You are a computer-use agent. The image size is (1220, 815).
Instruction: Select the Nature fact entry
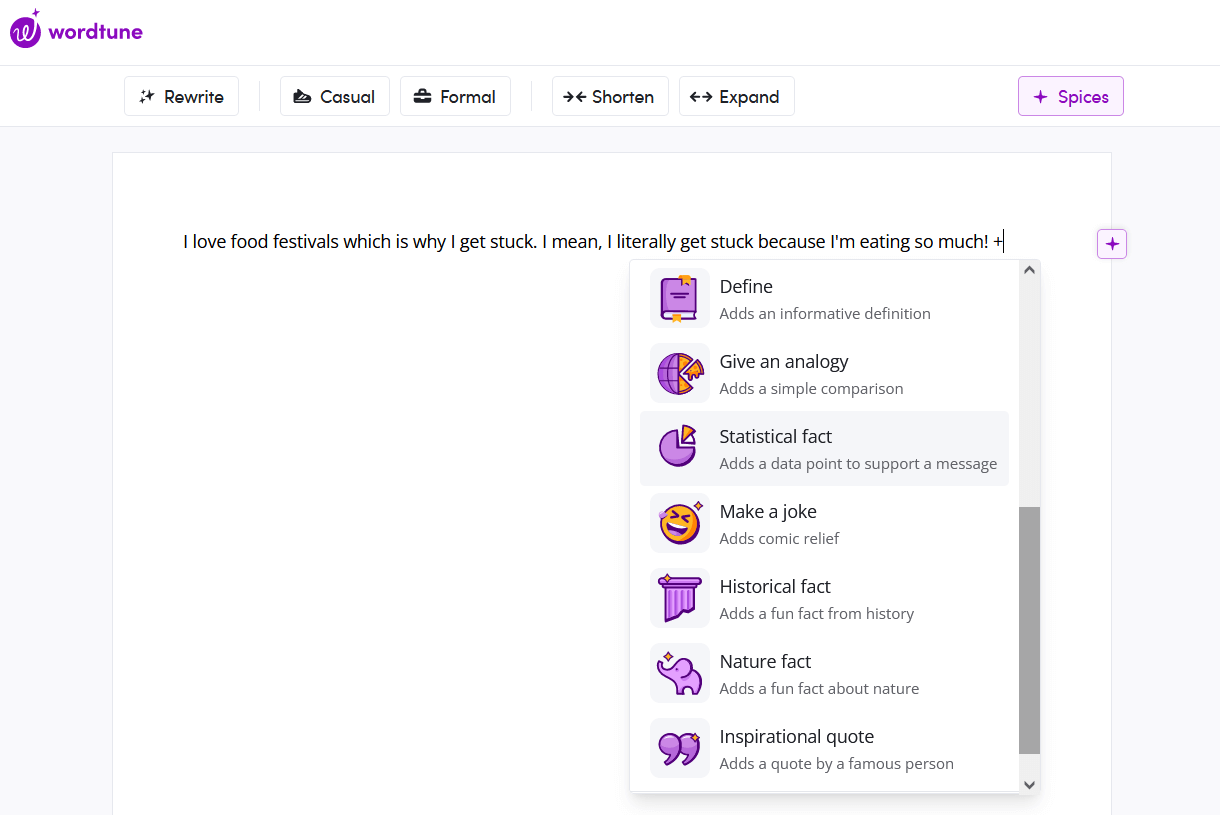click(x=824, y=673)
